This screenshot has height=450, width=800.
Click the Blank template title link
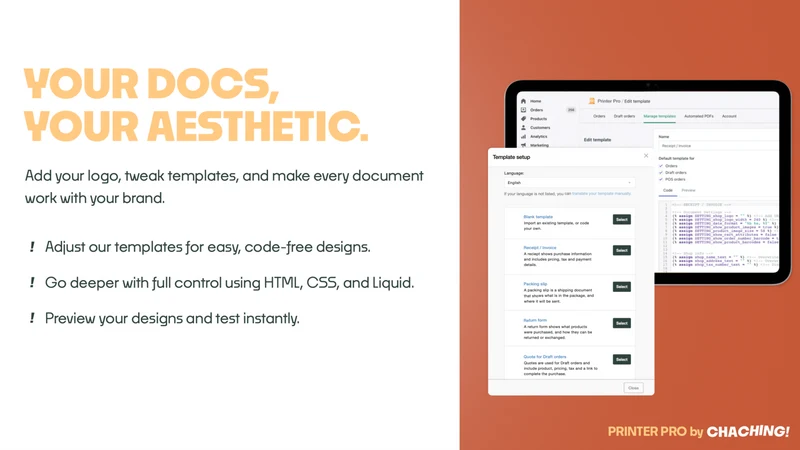[x=538, y=217]
